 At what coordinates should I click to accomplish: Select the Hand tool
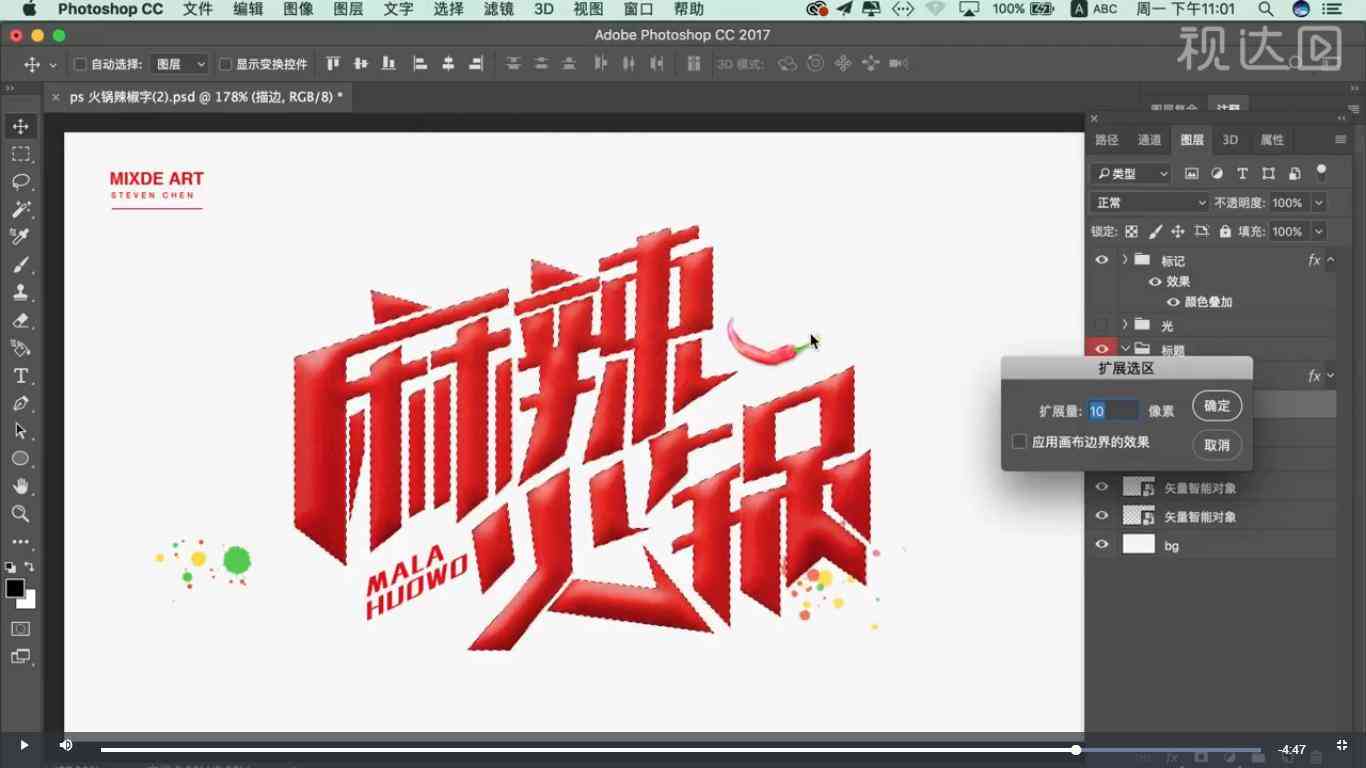pyautogui.click(x=20, y=486)
